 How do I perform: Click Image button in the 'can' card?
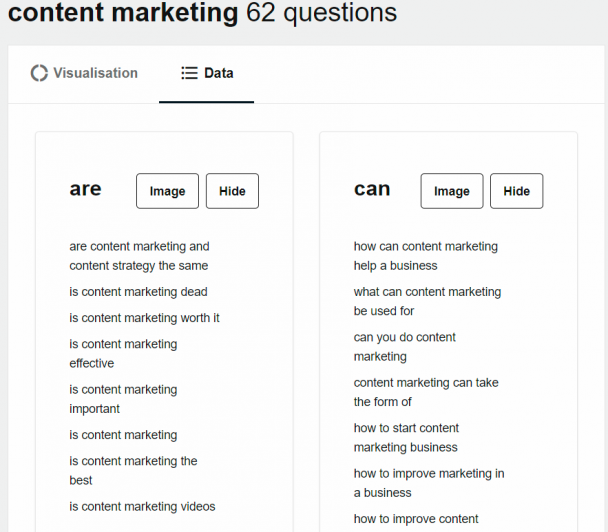(x=452, y=191)
